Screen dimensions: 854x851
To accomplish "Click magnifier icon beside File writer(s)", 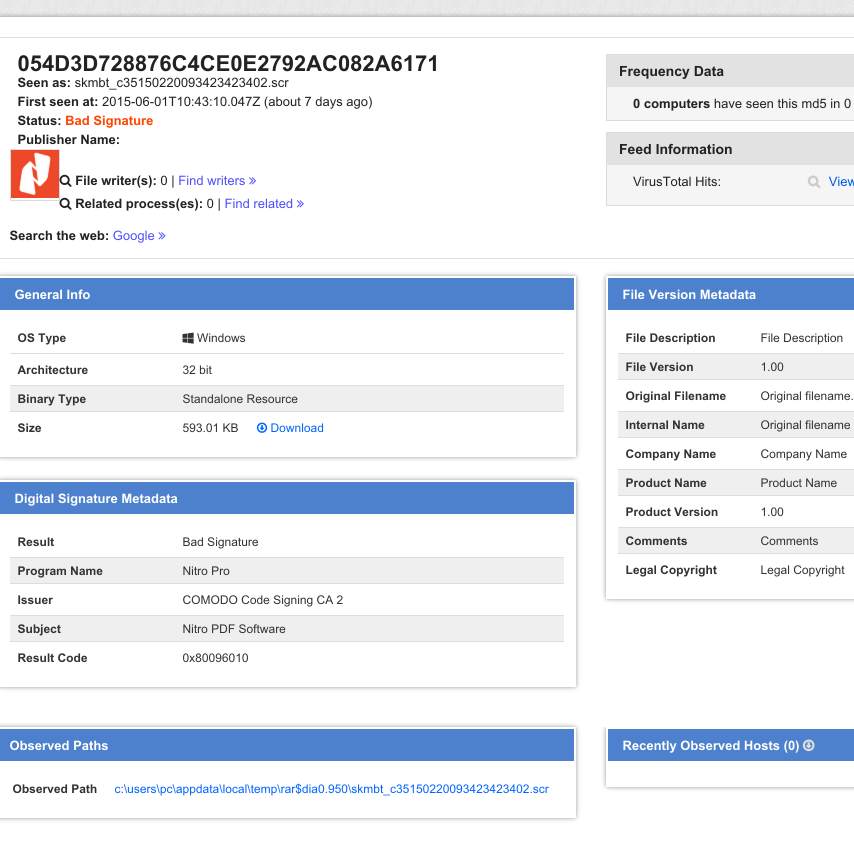I will pyautogui.click(x=66, y=181).
